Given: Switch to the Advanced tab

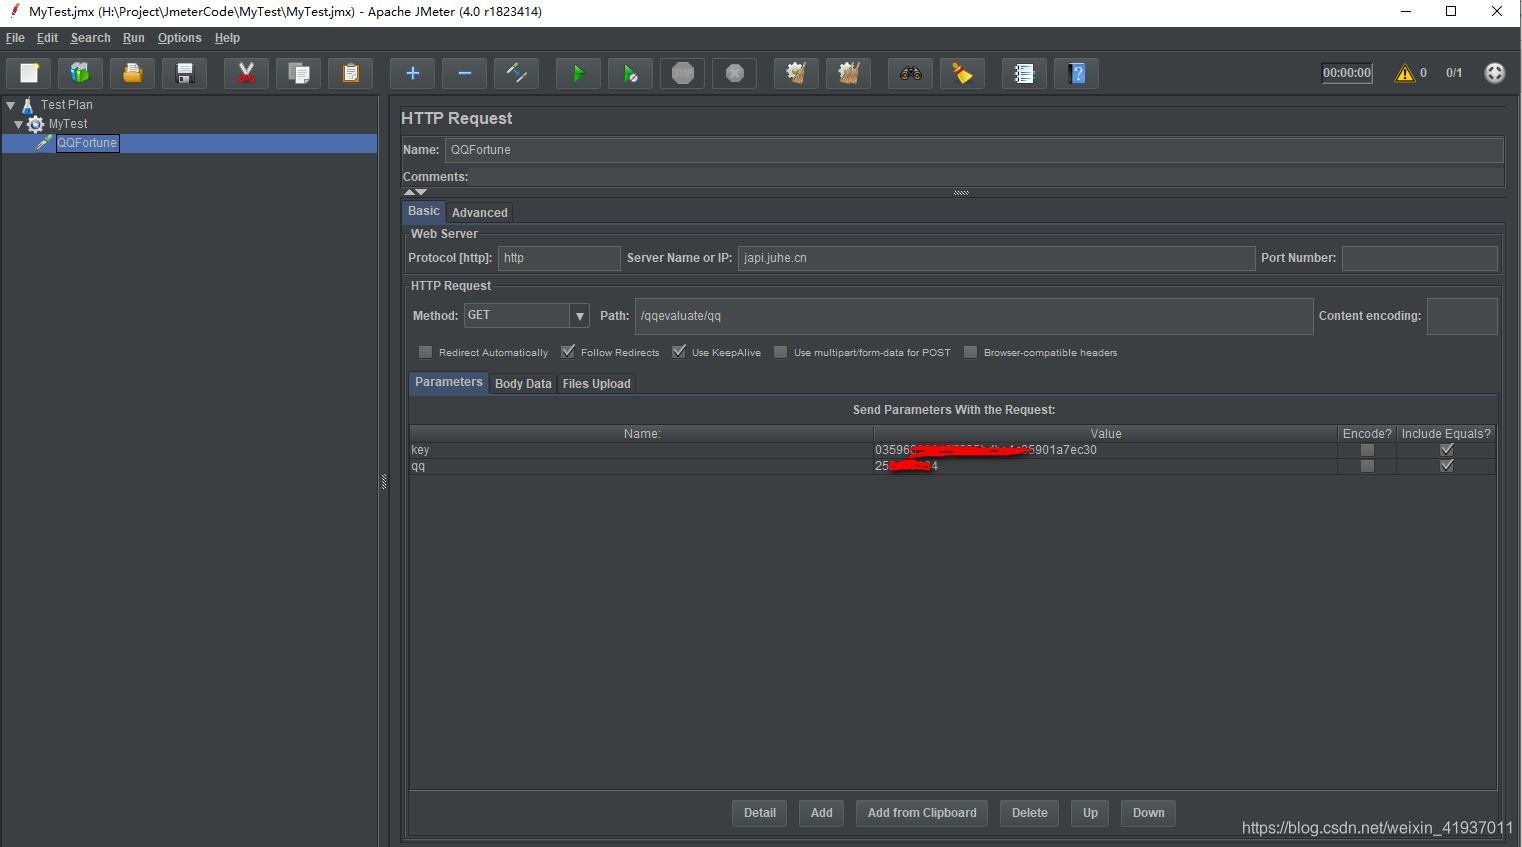Looking at the screenshot, I should coord(479,213).
